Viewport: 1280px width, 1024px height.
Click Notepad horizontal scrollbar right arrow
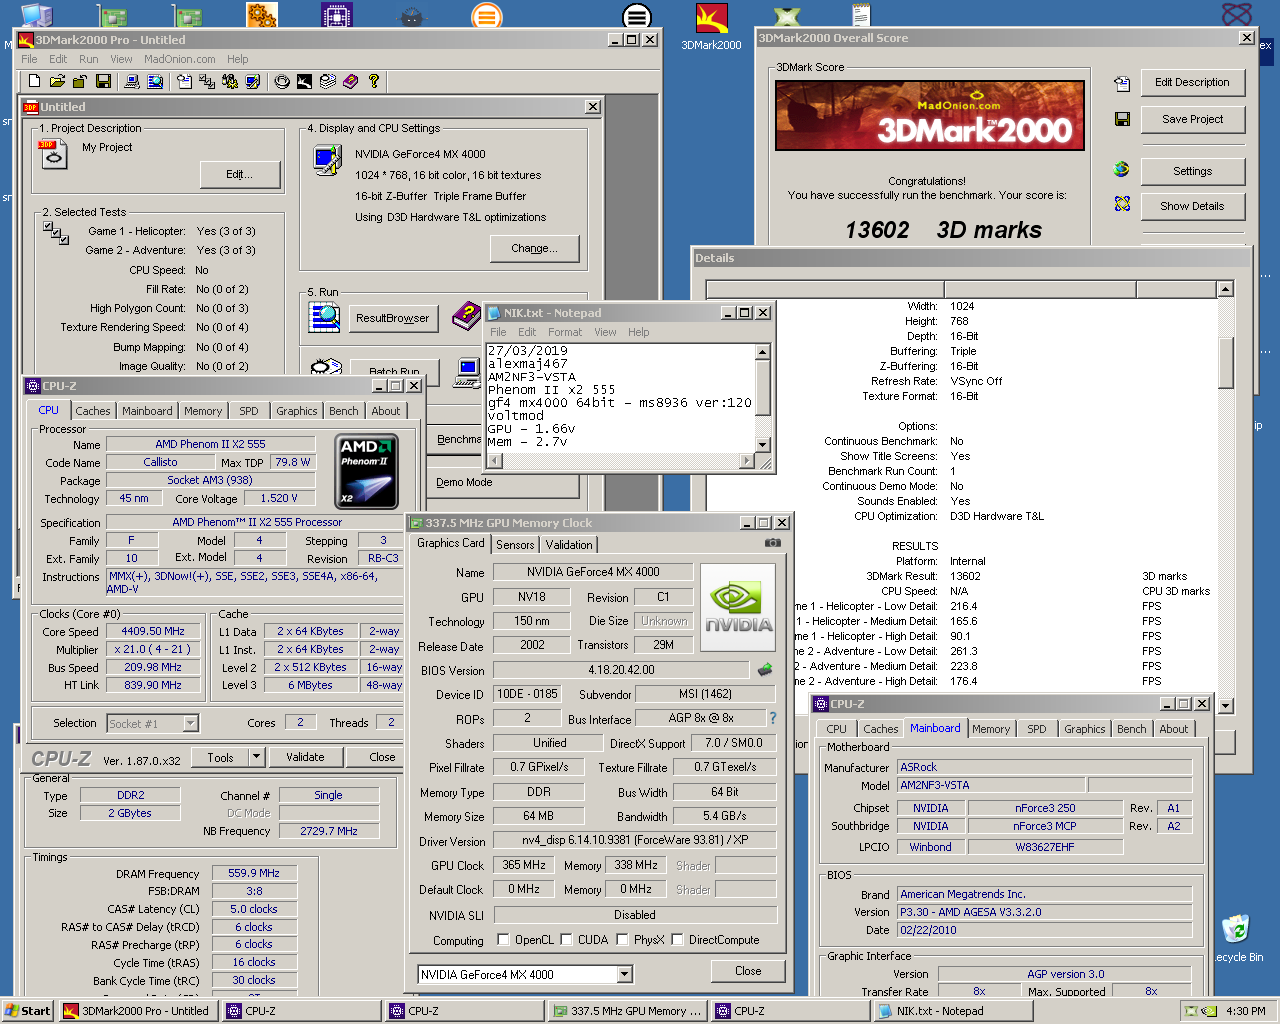pos(746,461)
